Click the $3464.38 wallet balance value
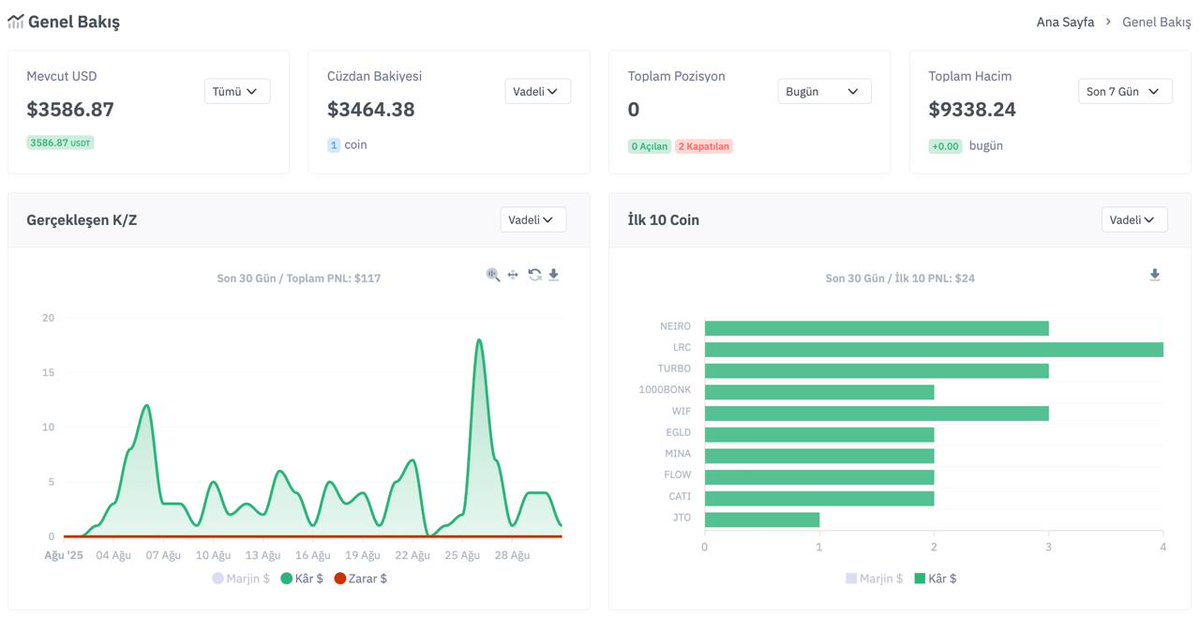 pos(371,109)
